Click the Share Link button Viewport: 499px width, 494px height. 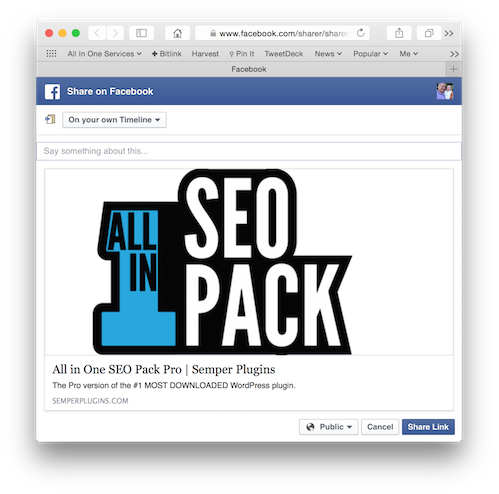428,427
